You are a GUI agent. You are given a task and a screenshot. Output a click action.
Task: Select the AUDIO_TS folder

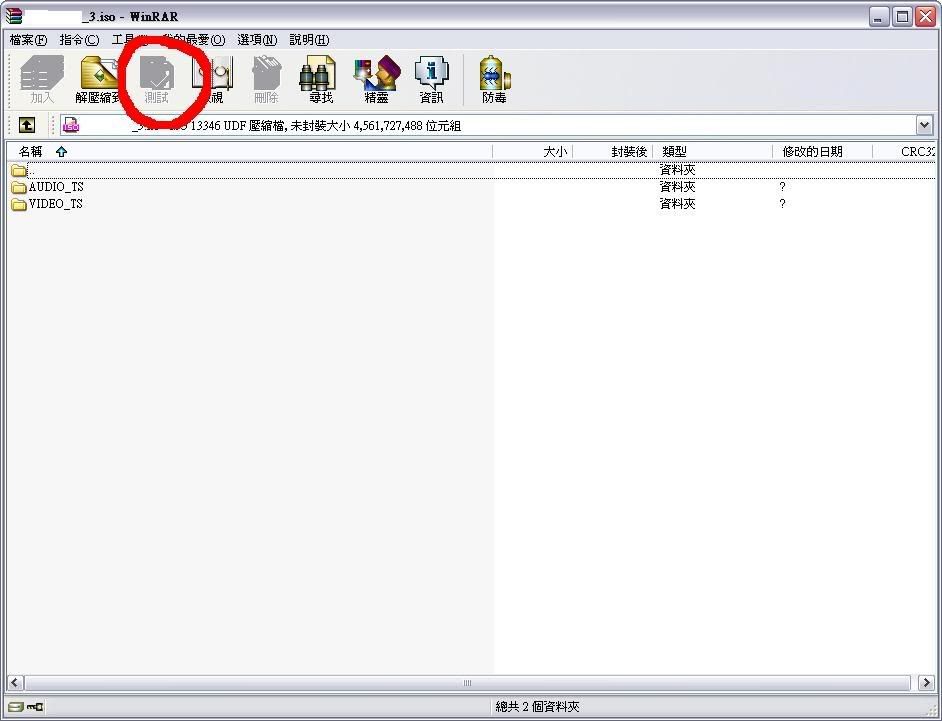click(x=55, y=187)
